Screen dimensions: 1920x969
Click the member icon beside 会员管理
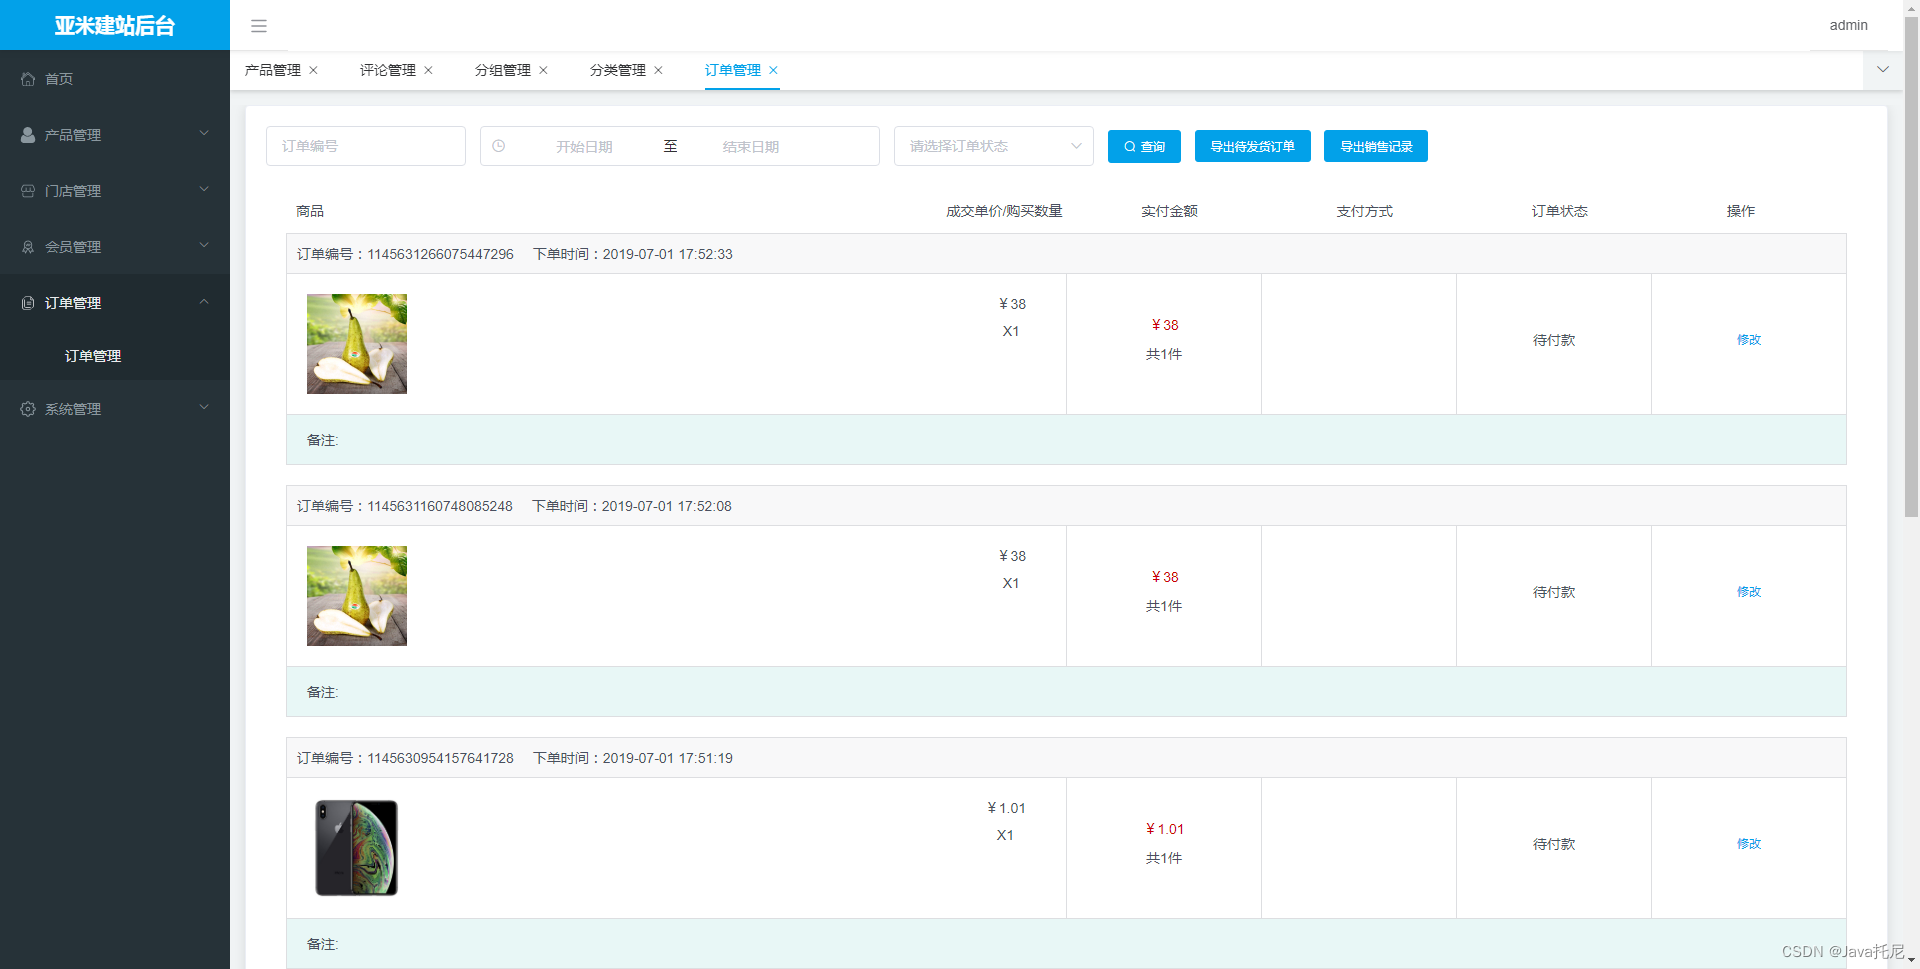tap(28, 247)
